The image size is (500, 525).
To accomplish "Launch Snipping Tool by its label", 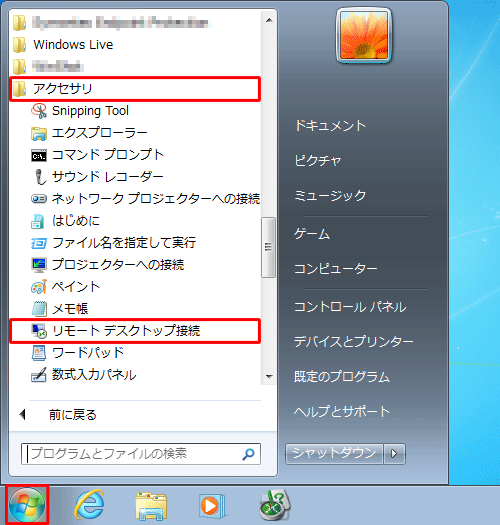I will pos(90,111).
